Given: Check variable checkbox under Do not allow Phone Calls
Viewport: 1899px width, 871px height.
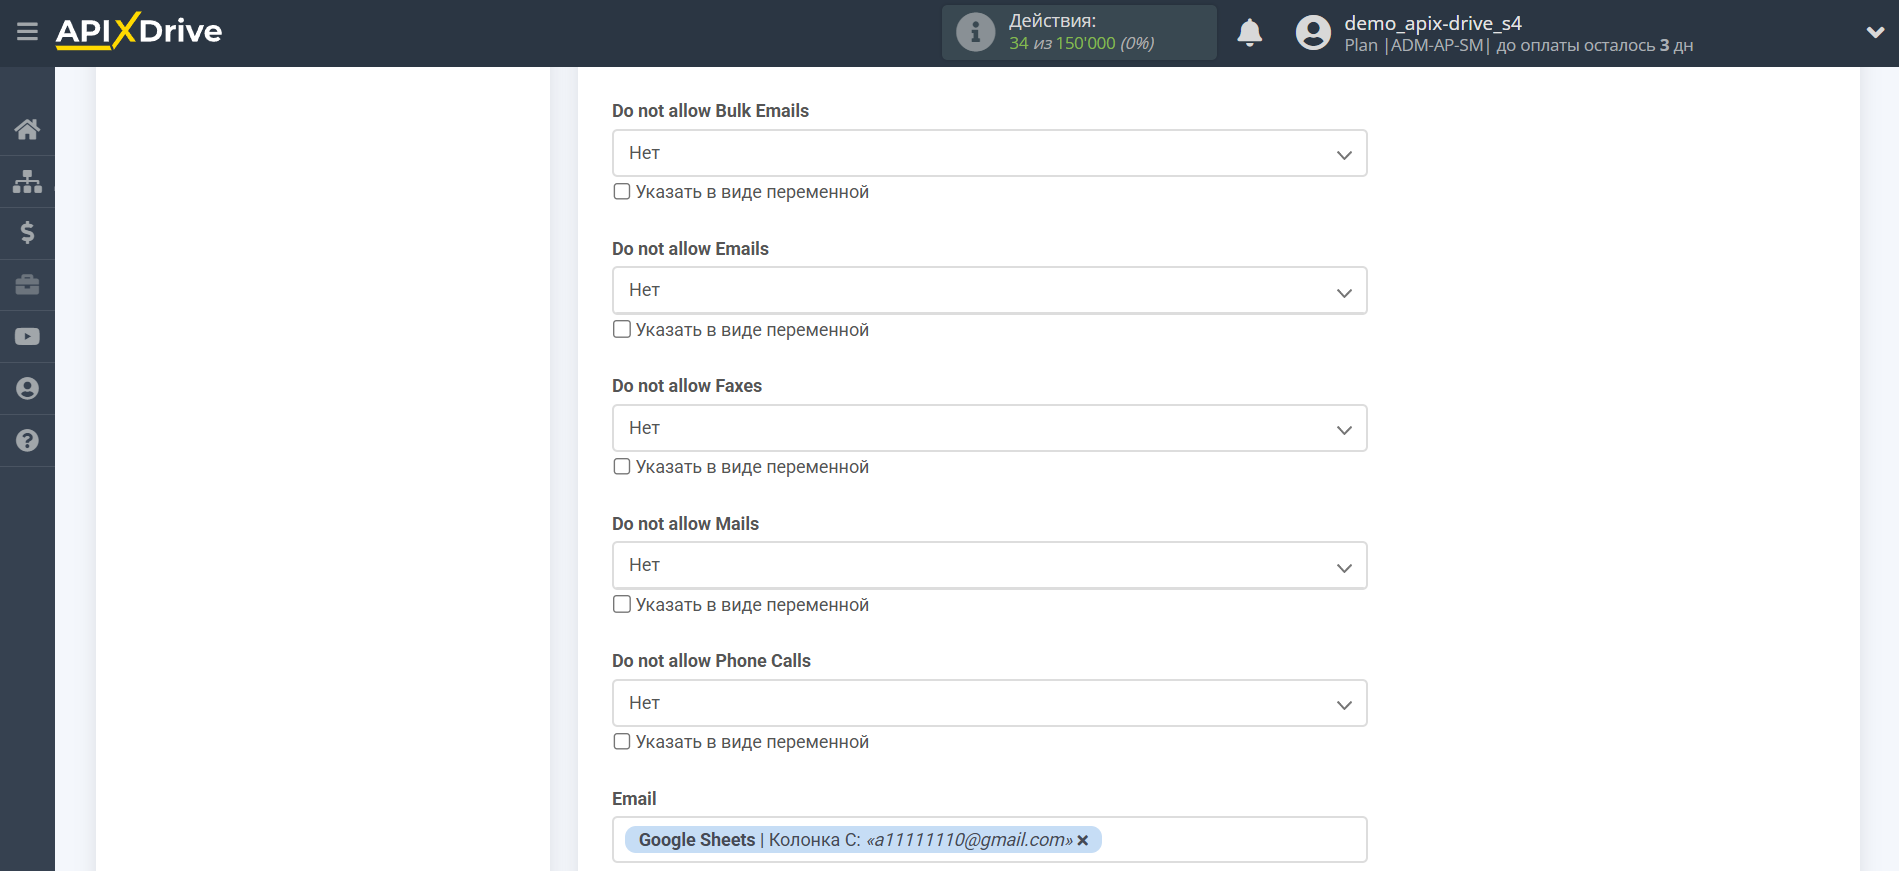Looking at the screenshot, I should point(622,741).
